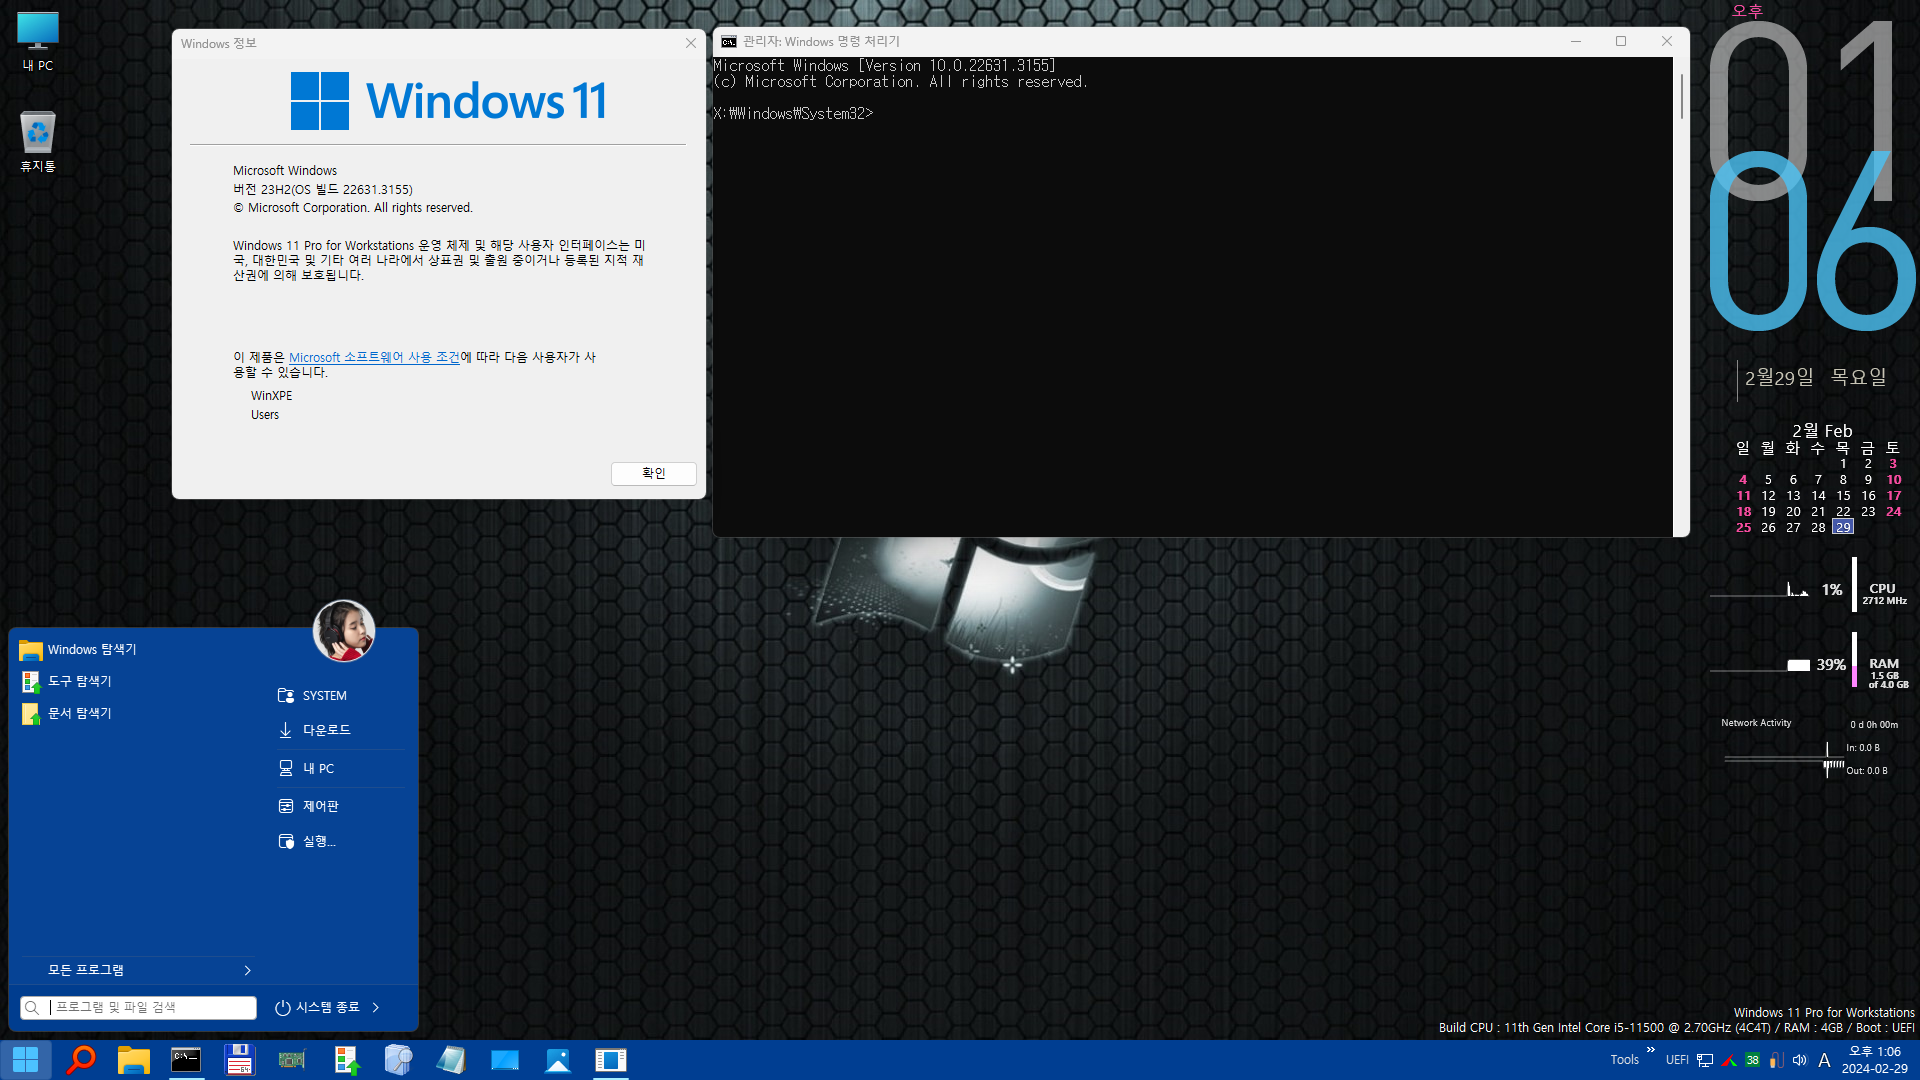The width and height of the screenshot is (1920, 1080).
Task: Open the floppy disk 64 tool in taskbar
Action: tap(239, 1060)
